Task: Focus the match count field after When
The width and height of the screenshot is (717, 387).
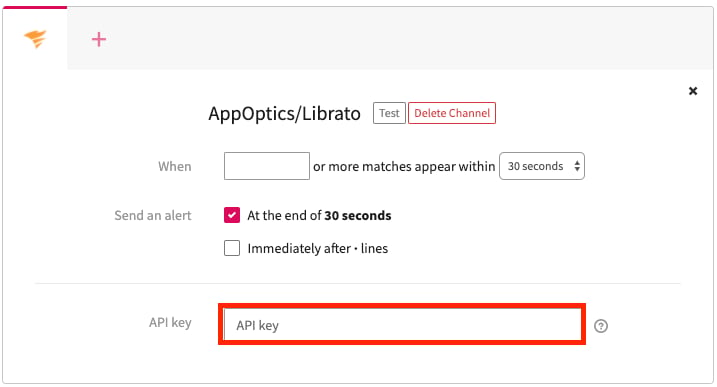Action: point(267,166)
